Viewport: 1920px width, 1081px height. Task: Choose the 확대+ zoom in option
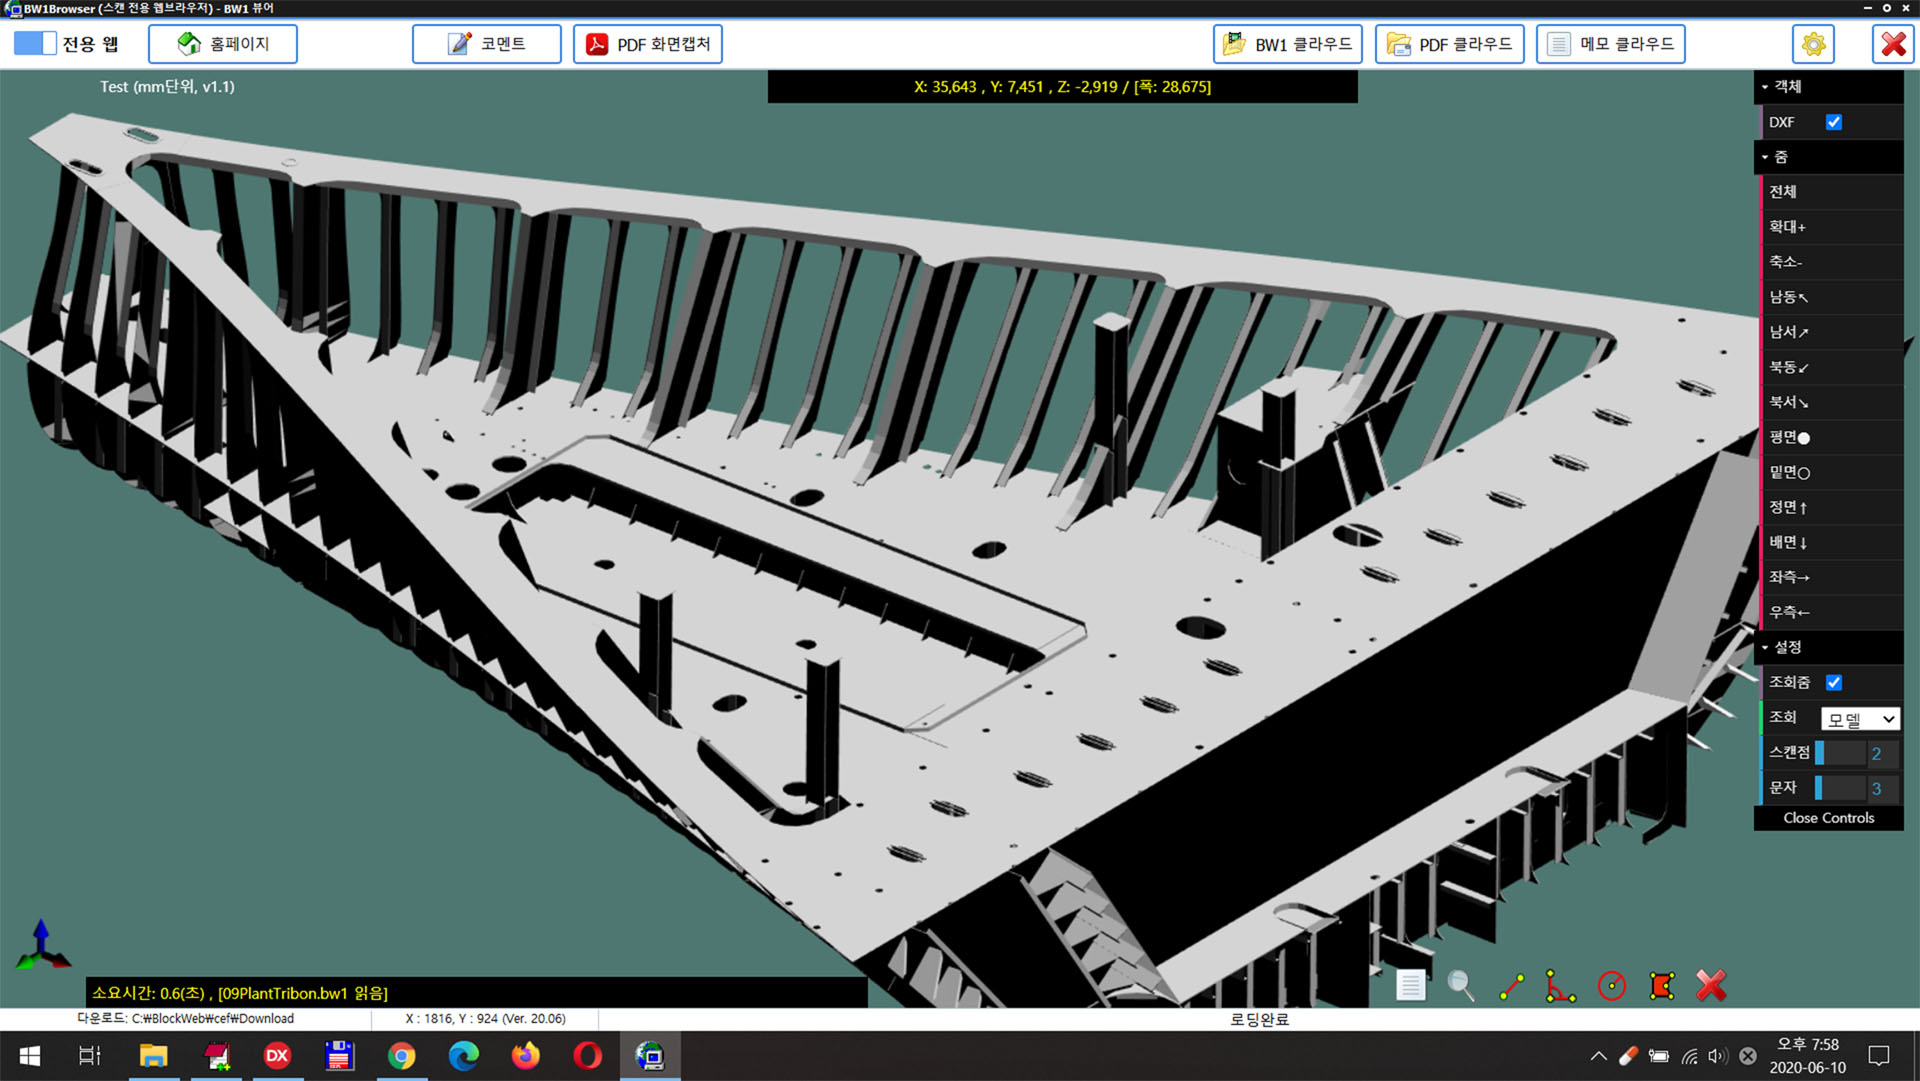pos(1787,227)
